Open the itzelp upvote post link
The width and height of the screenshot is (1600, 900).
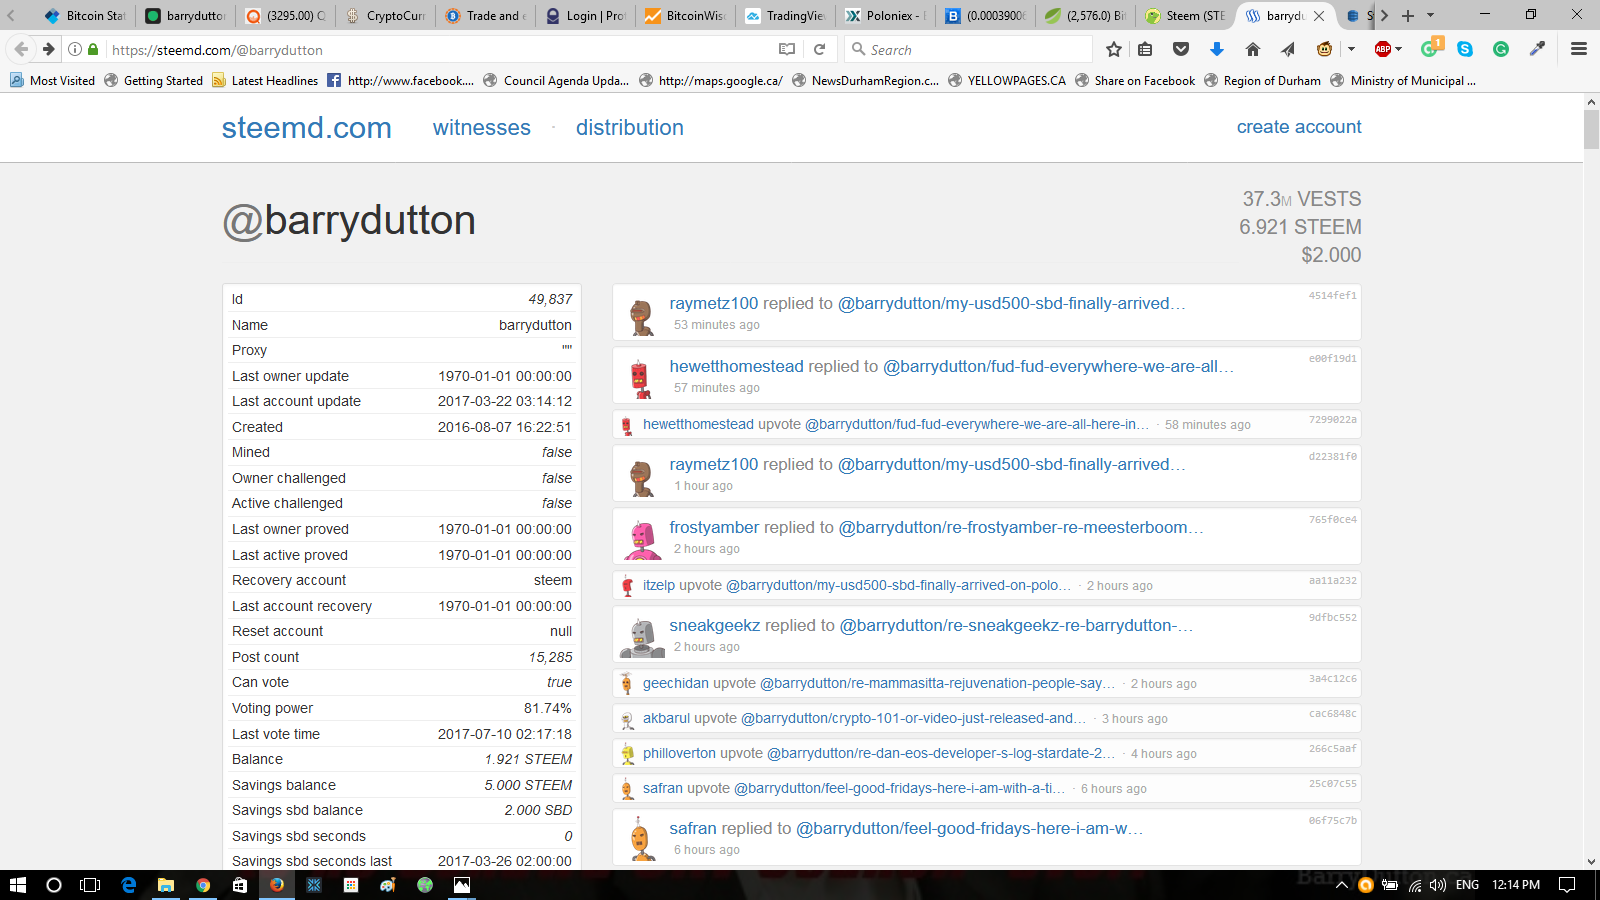click(898, 586)
